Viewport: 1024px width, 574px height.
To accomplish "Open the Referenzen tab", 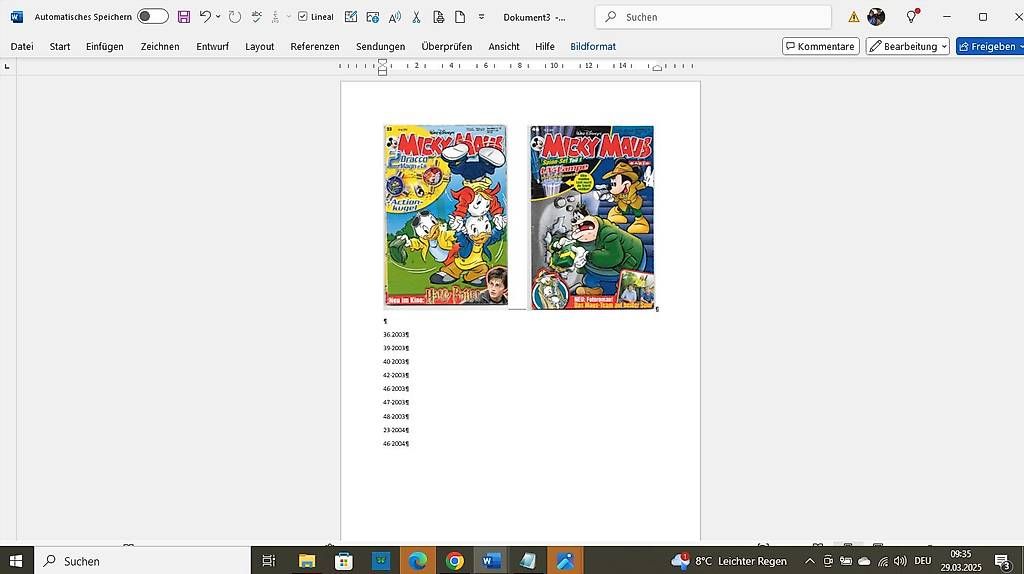I will 315,46.
